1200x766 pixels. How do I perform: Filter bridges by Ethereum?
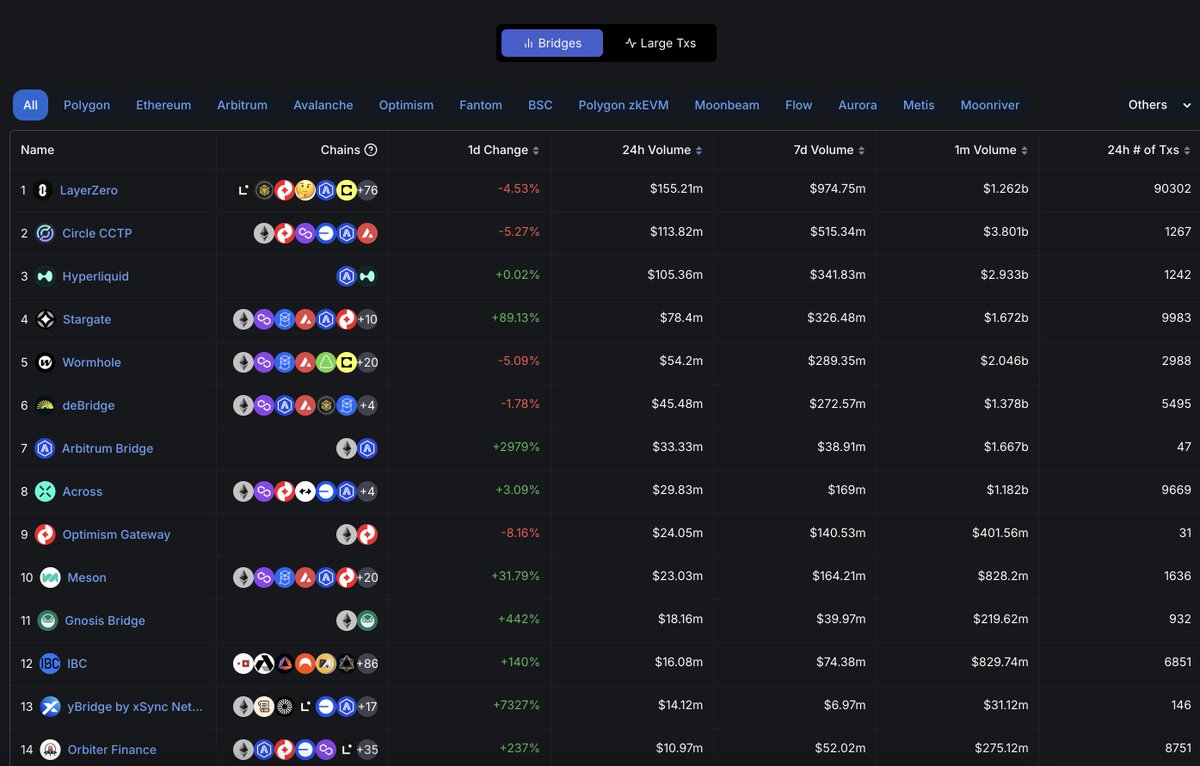[163, 105]
